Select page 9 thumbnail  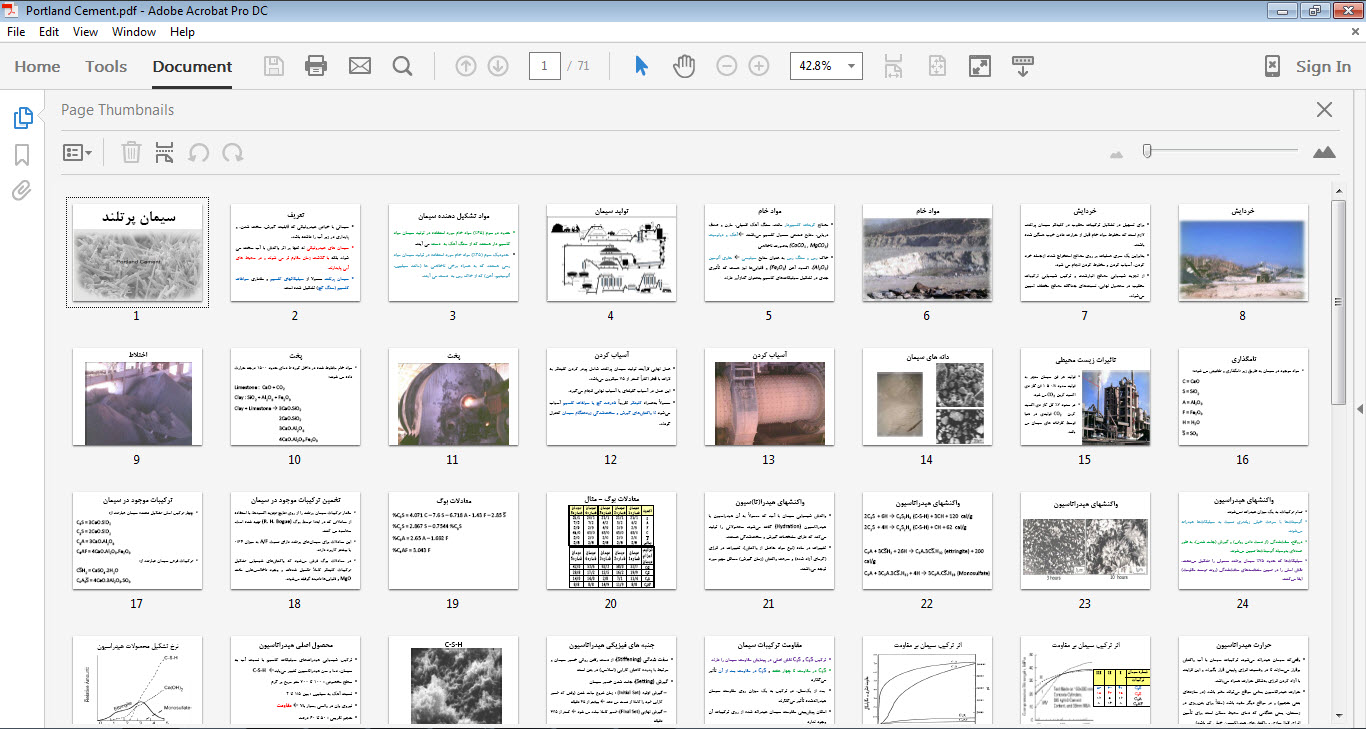coord(137,397)
